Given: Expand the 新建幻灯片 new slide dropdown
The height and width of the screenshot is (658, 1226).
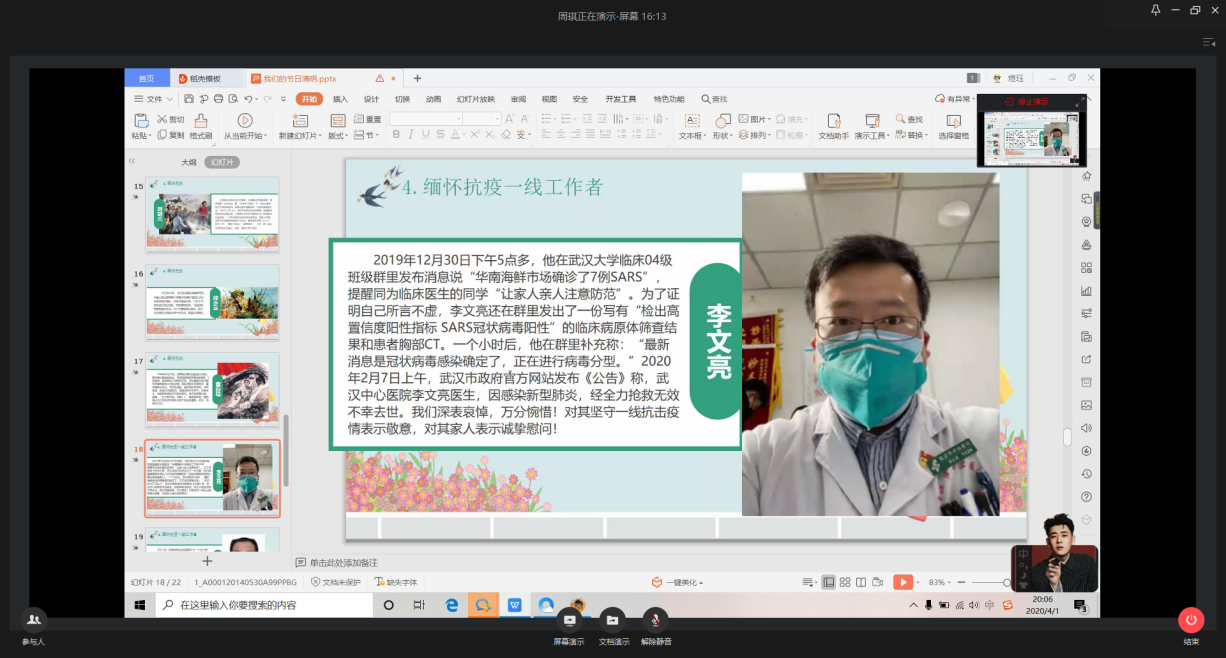Looking at the screenshot, I should 298,136.
